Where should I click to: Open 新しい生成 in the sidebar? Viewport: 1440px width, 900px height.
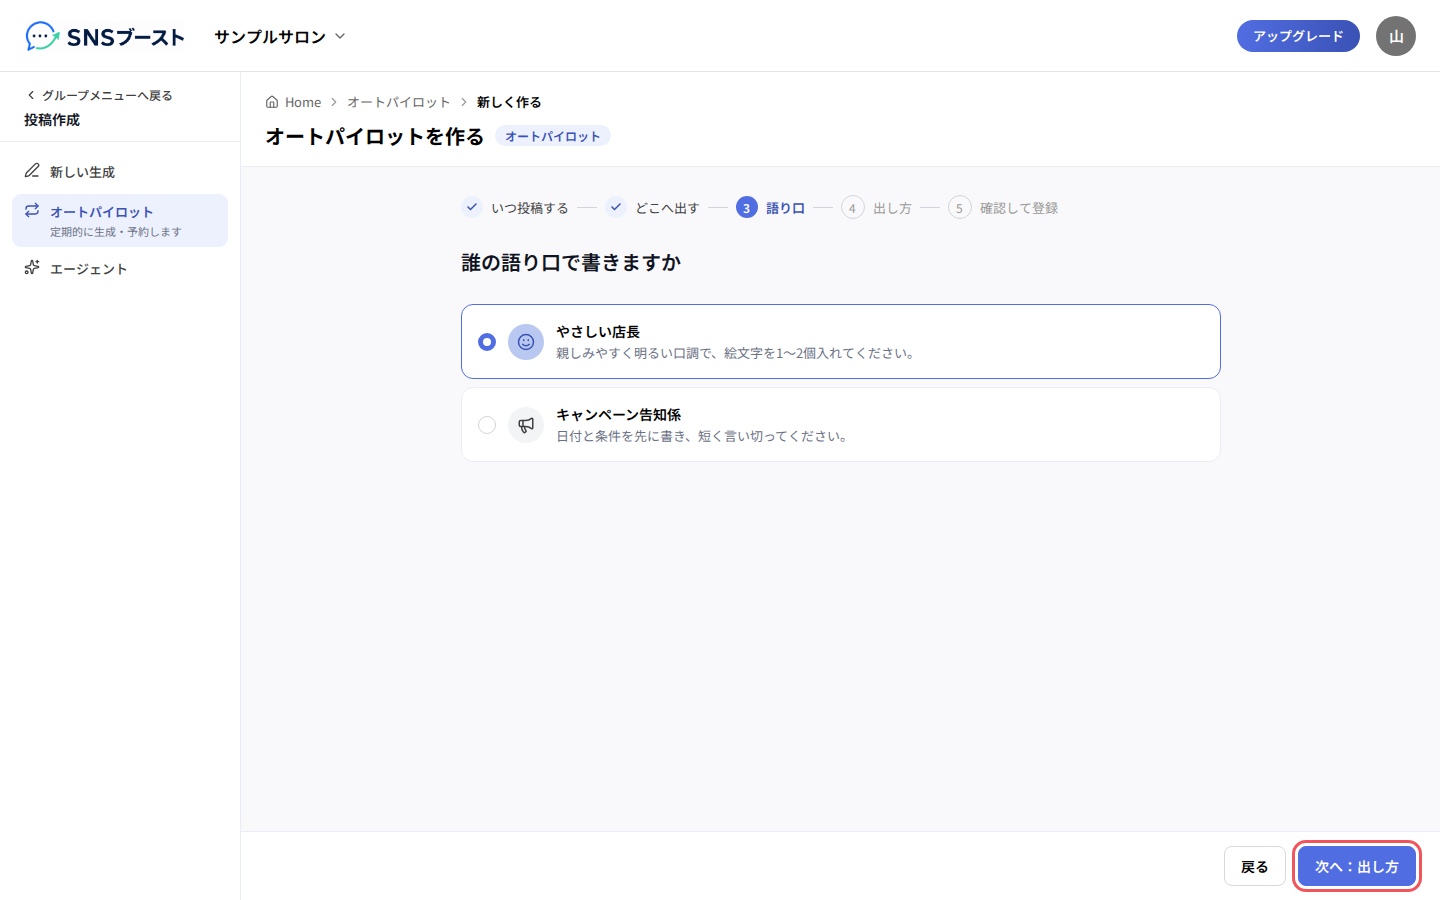tap(120, 172)
